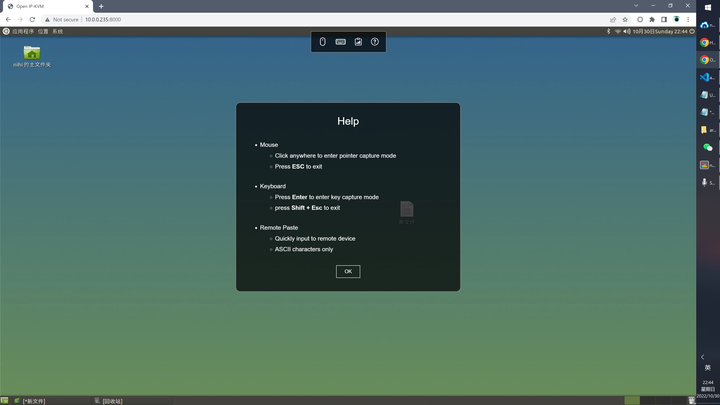This screenshot has width=720, height=405.
Task: Click the help question mark icon
Action: pos(375,42)
